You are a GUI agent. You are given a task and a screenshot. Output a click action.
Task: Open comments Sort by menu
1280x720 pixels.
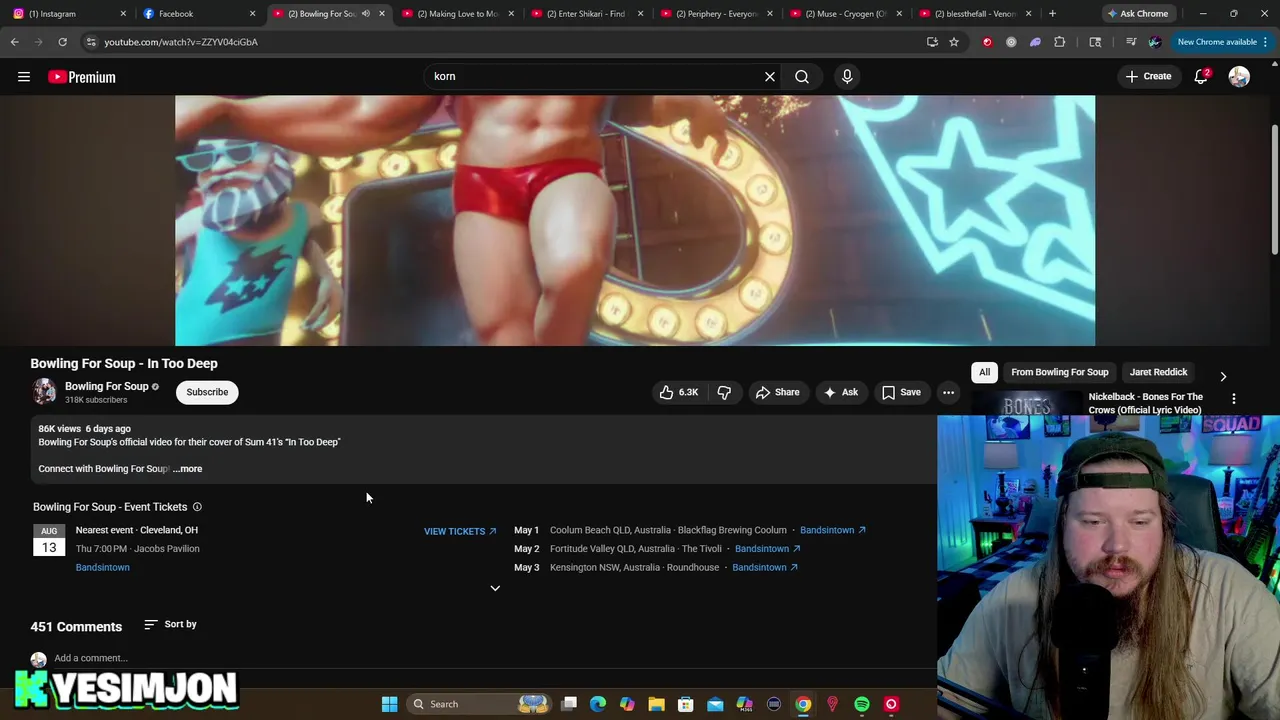(170, 624)
